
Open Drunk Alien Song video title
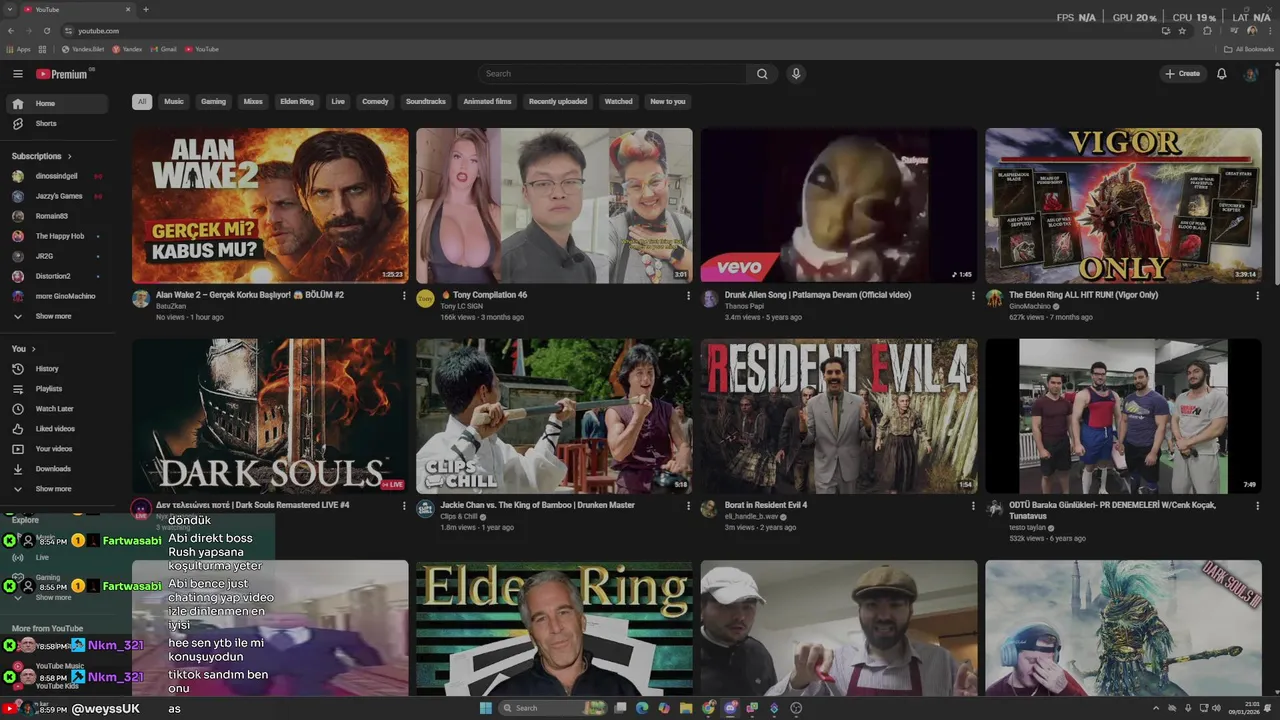pyautogui.click(x=818, y=295)
